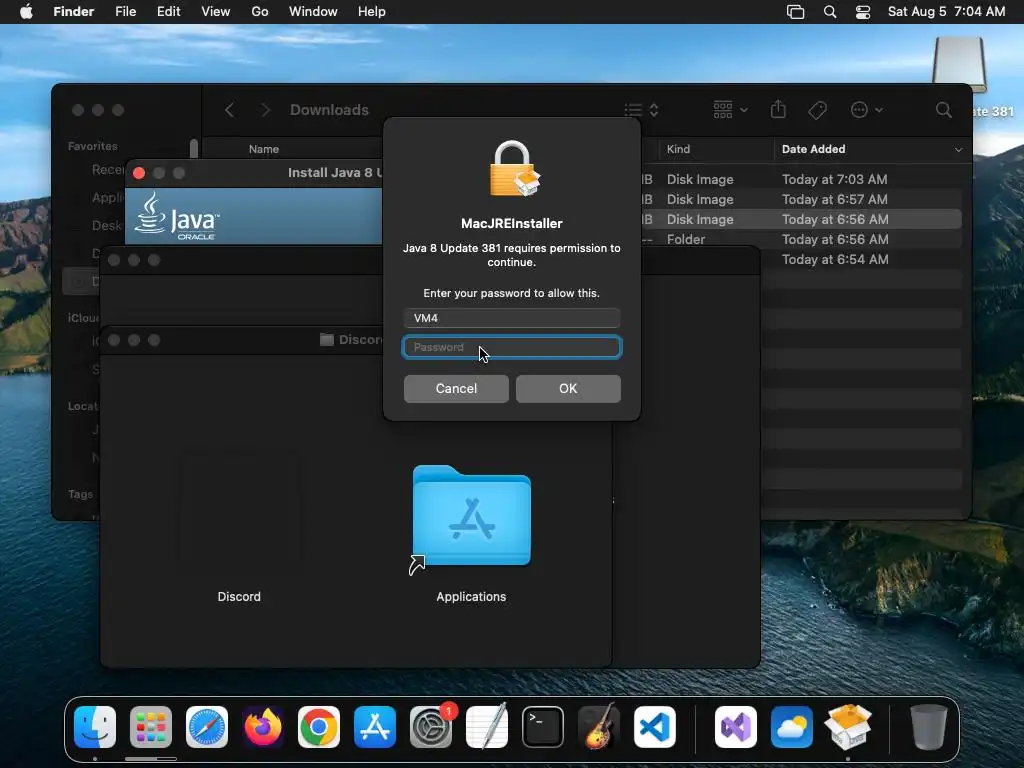1024x768 pixels.
Task: Click the Downloads title in Finder window
Action: (x=329, y=110)
